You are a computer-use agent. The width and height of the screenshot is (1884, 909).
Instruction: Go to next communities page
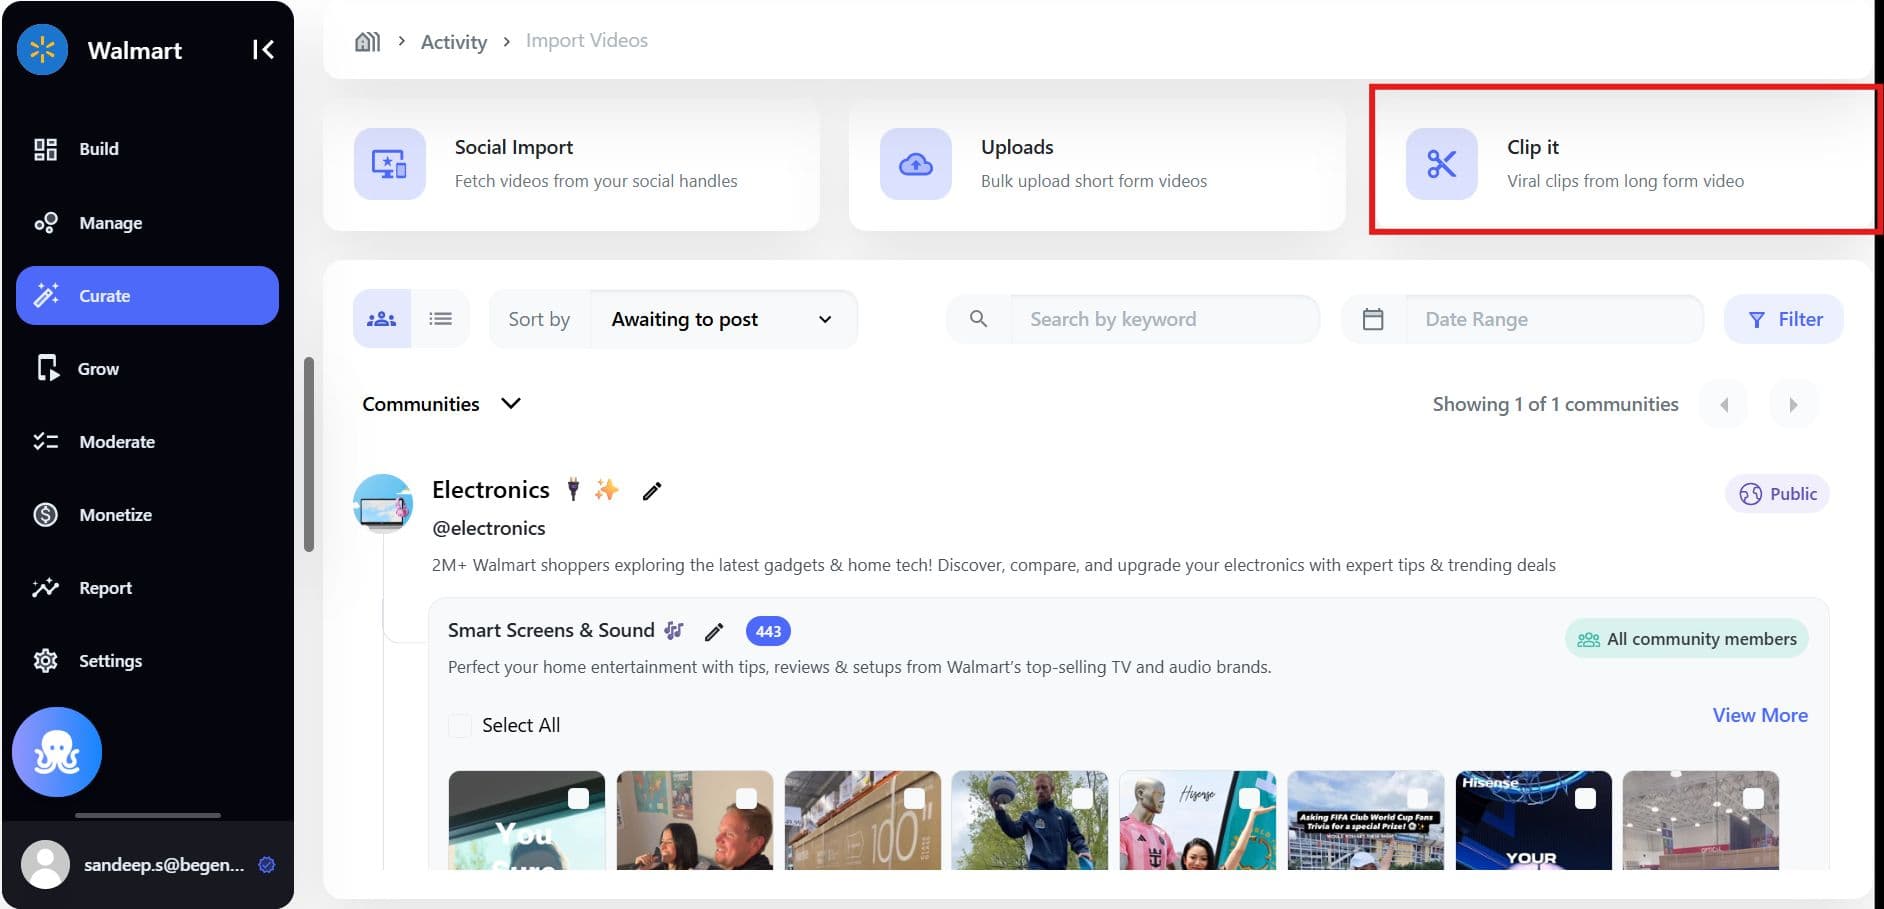click(1793, 405)
